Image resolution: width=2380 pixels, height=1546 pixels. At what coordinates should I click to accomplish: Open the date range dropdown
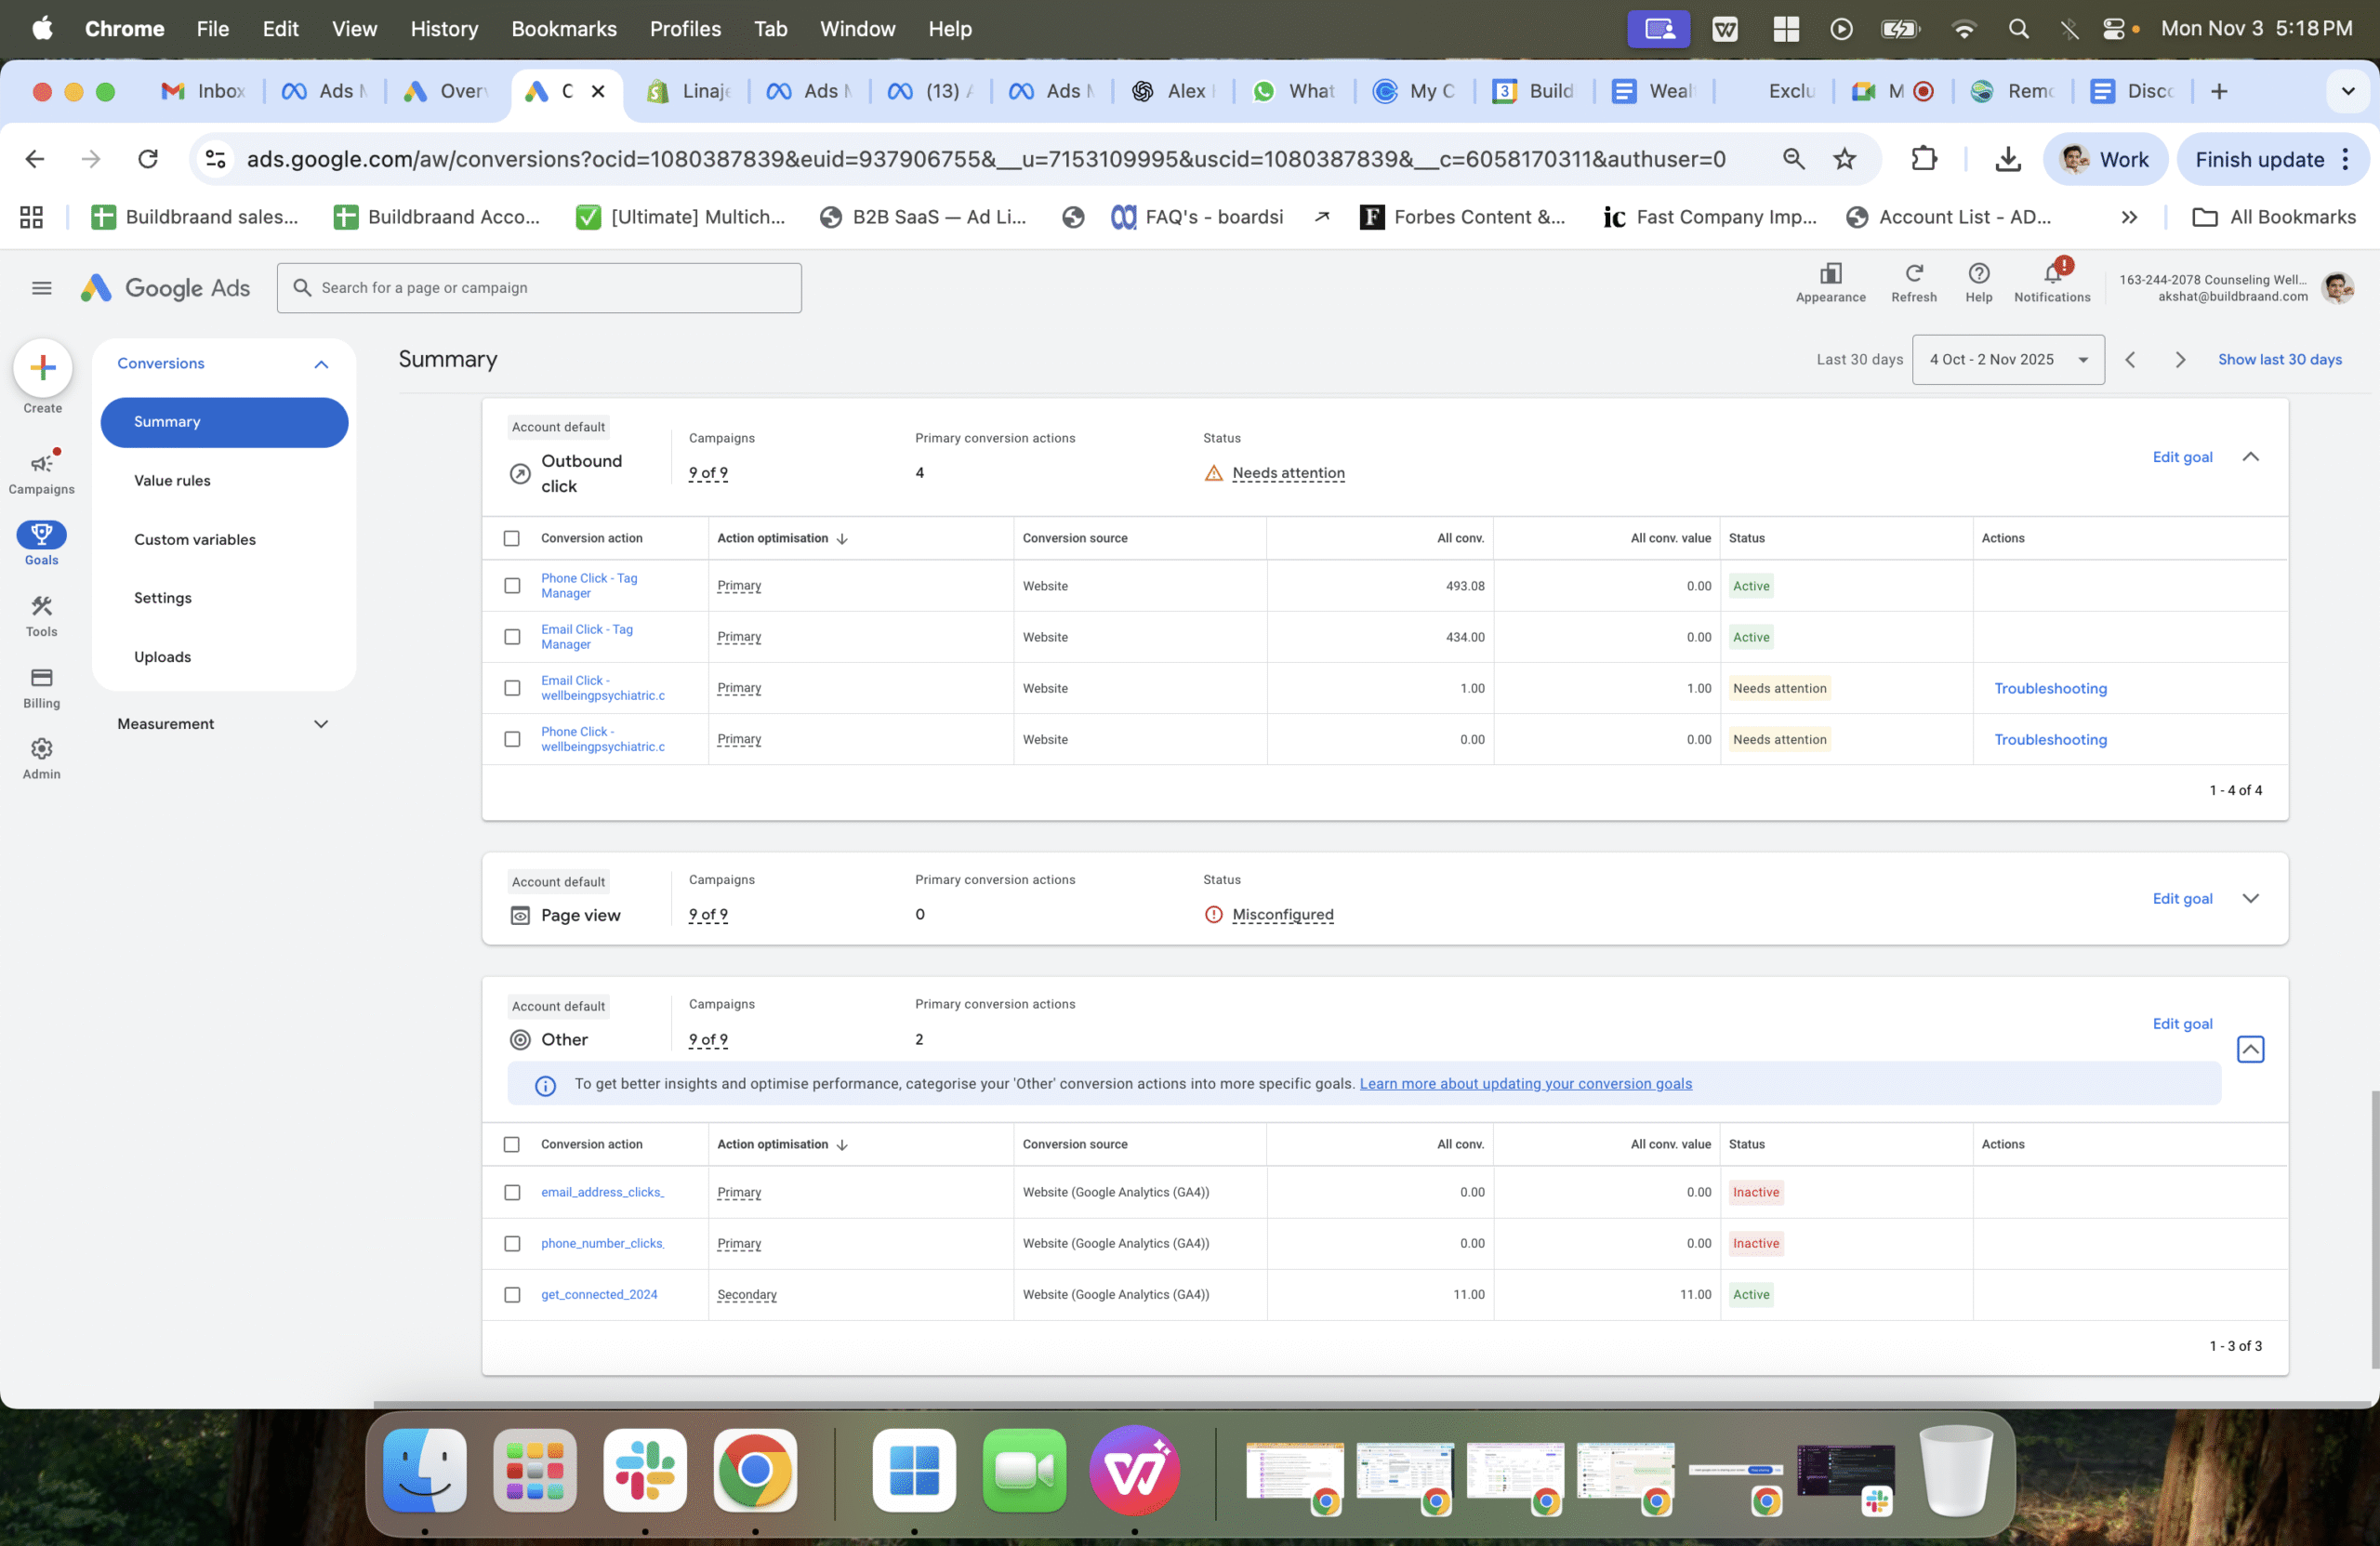(2007, 360)
